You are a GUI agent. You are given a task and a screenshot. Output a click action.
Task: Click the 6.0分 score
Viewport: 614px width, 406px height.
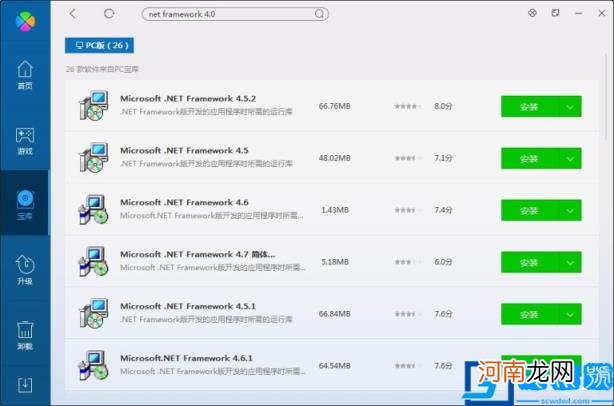[443, 262]
